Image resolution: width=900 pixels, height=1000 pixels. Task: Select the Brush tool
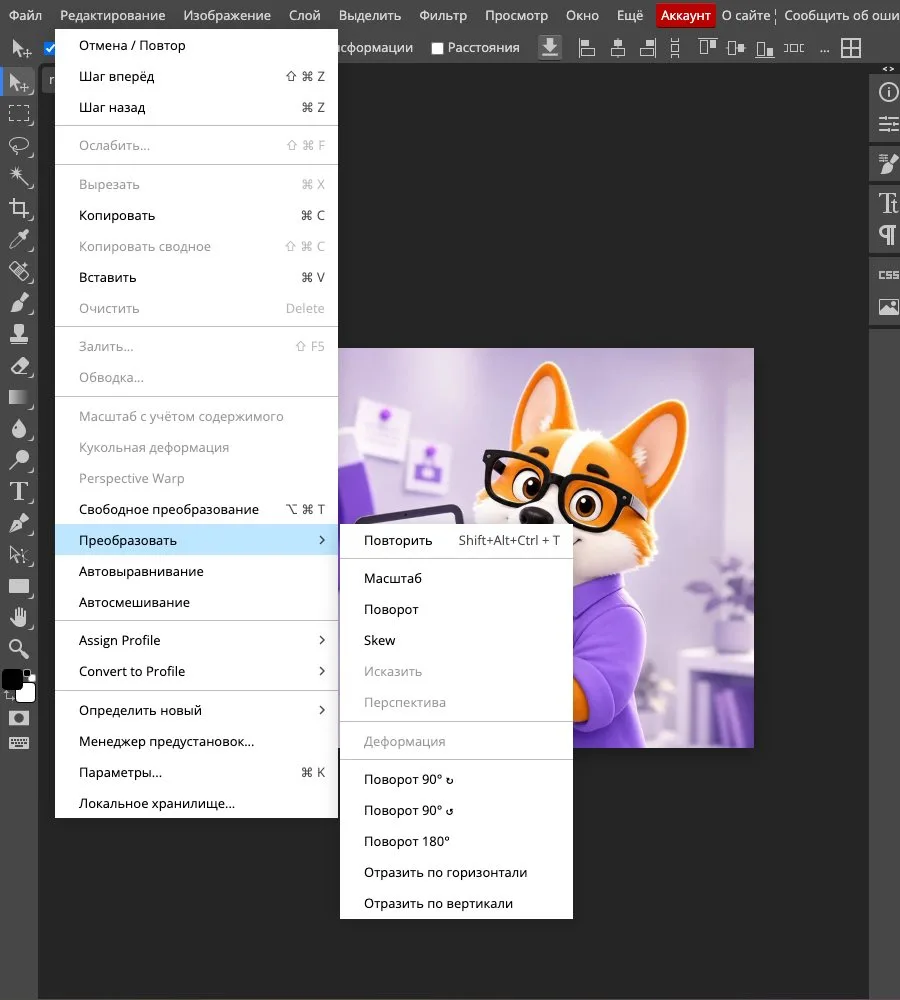pos(19,302)
